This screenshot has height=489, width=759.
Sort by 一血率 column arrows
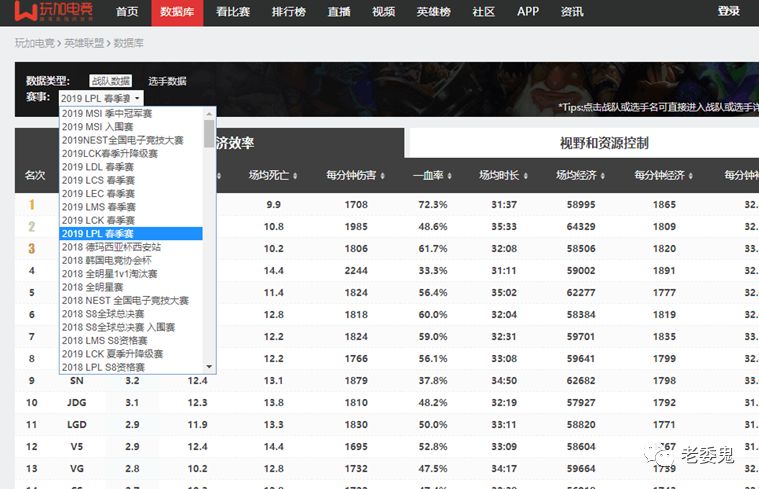pyautogui.click(x=450, y=176)
